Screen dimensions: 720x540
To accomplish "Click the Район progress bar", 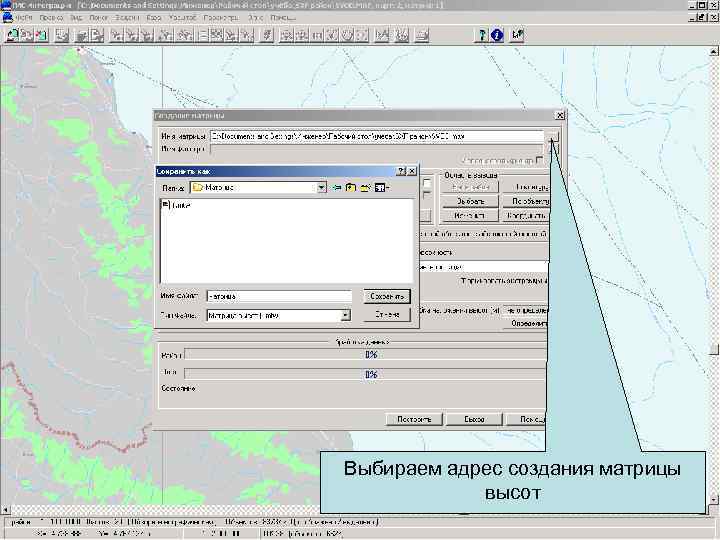I will [x=366, y=354].
